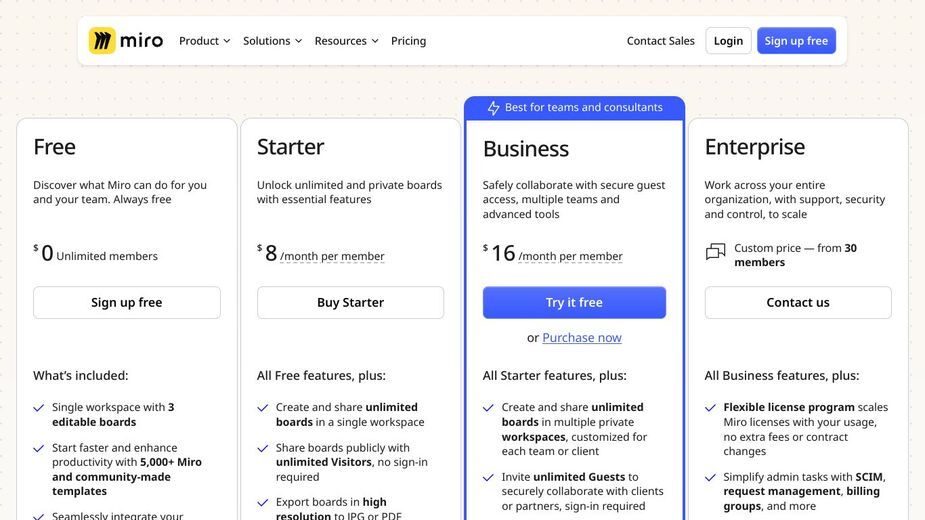This screenshot has height=520, width=925.
Task: Click the Purchase now link
Action: pos(582,338)
